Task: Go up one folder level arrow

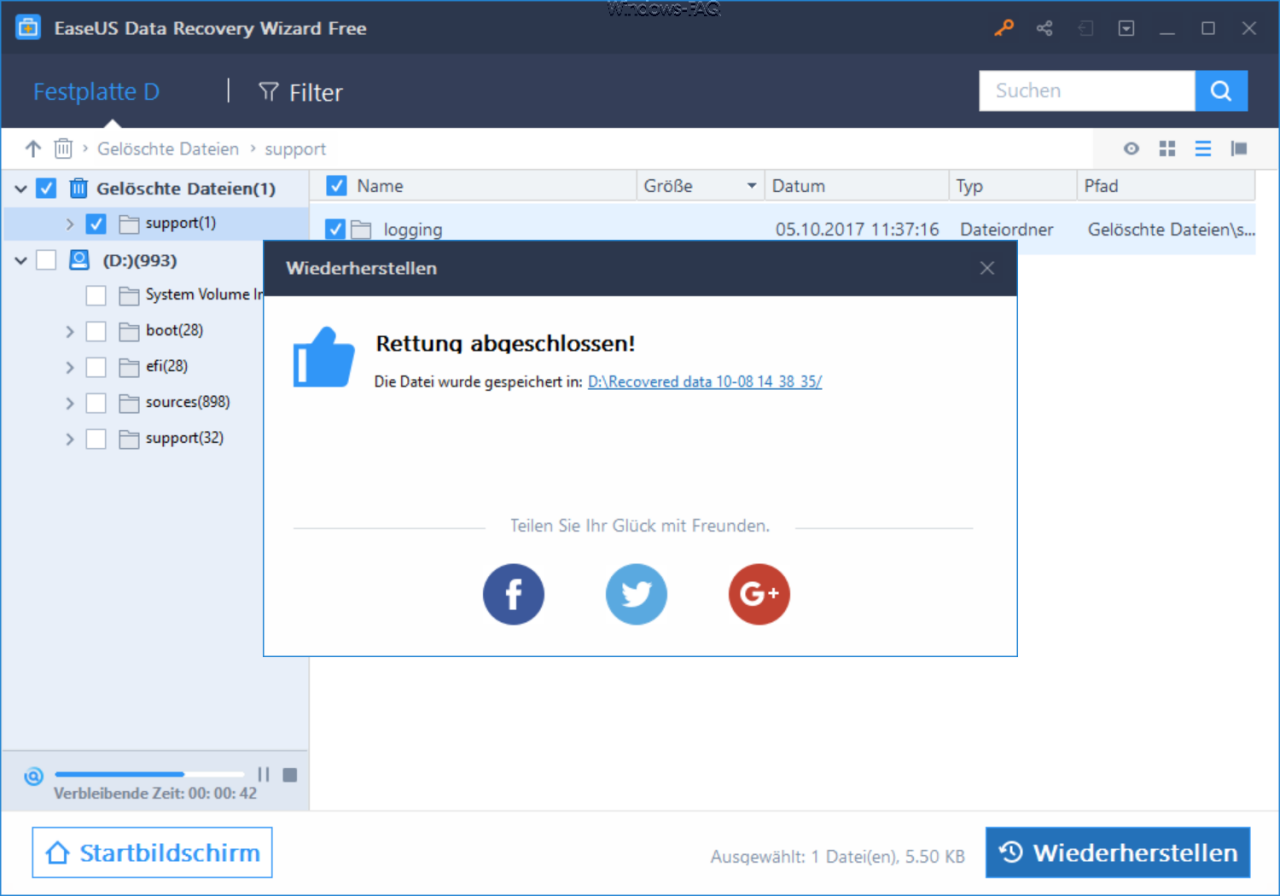Action: pos(33,149)
